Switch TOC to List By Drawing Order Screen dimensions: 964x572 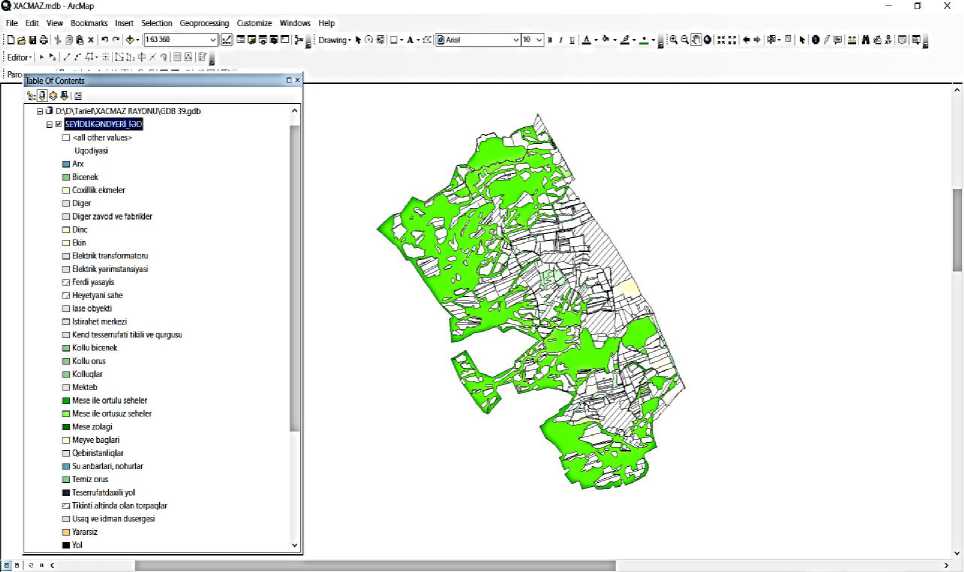pyautogui.click(x=31, y=96)
